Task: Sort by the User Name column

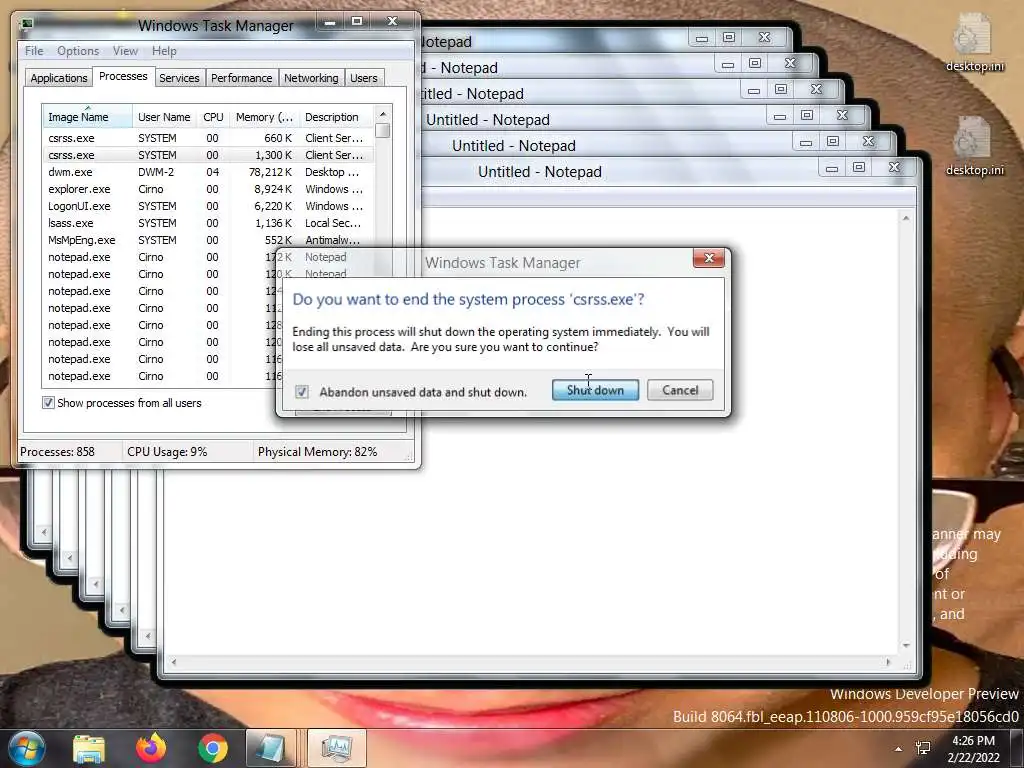Action: [x=165, y=117]
